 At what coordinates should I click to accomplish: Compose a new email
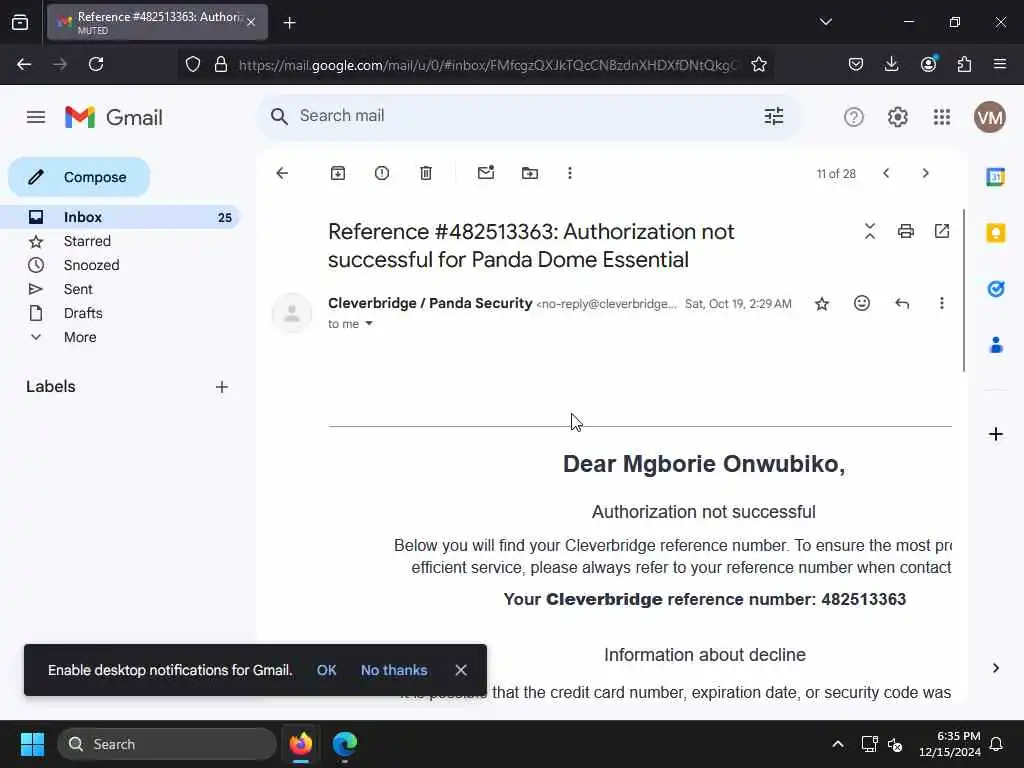click(x=79, y=177)
